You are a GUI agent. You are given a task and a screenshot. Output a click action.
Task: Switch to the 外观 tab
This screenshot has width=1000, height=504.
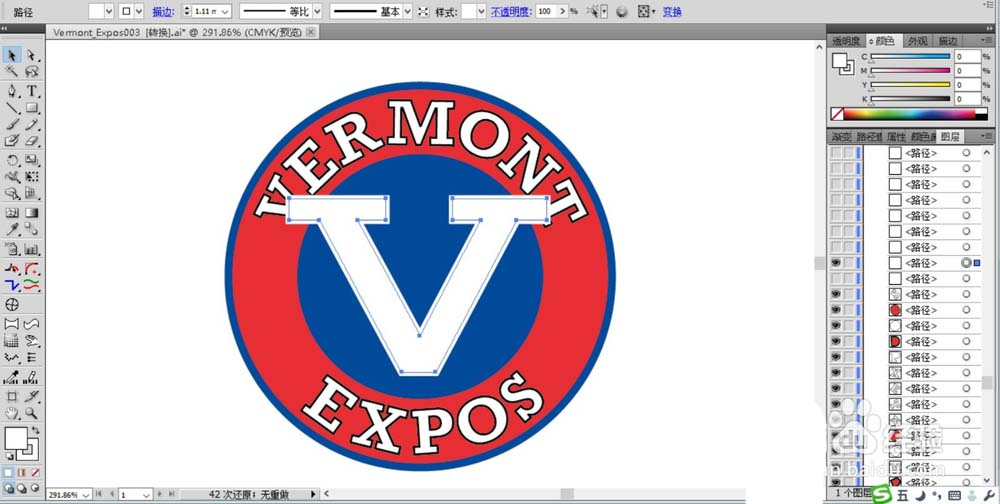[917, 41]
